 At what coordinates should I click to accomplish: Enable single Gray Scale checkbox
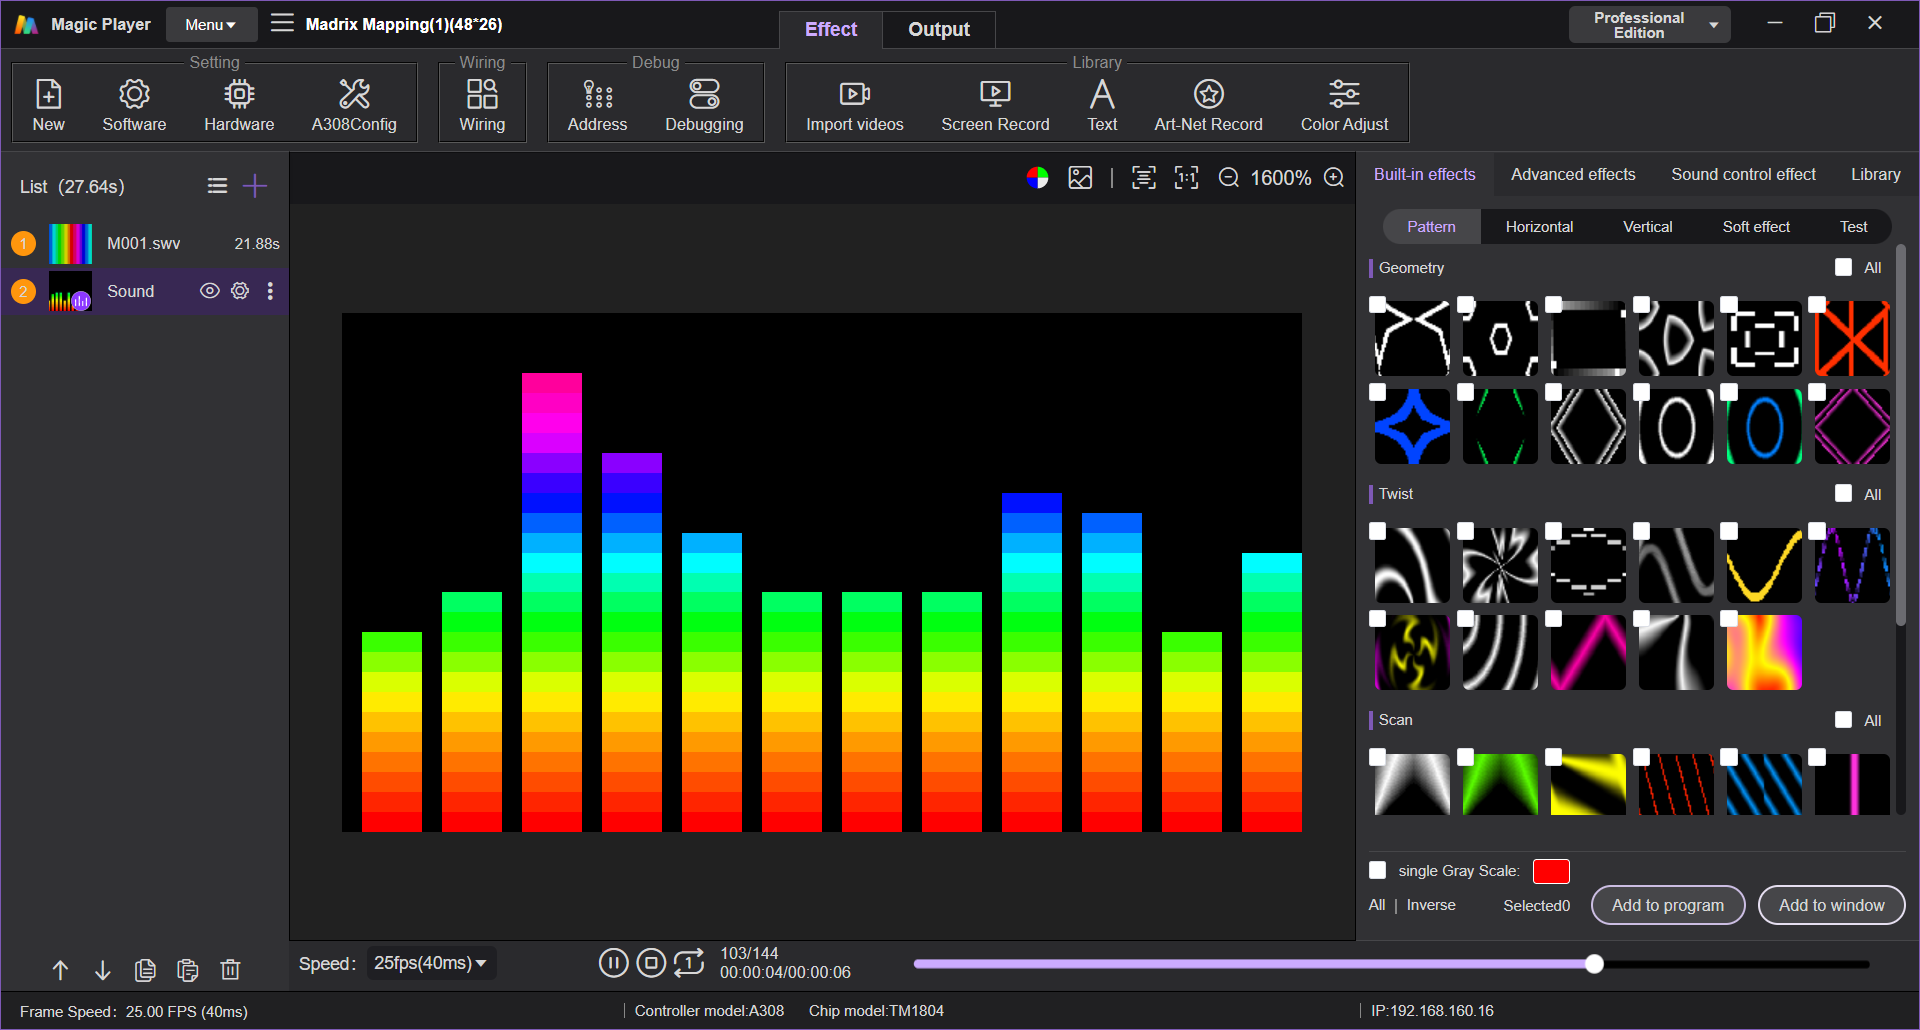1377,870
